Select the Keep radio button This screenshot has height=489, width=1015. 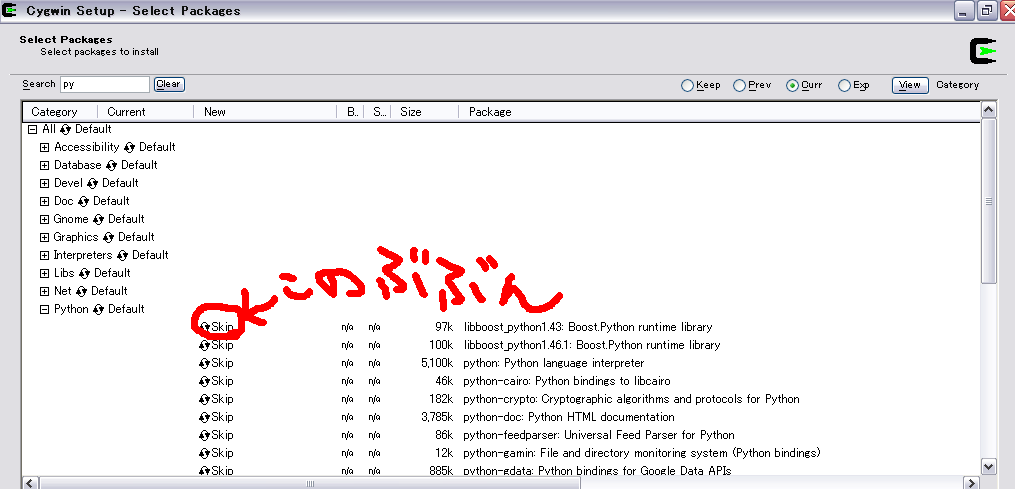687,85
